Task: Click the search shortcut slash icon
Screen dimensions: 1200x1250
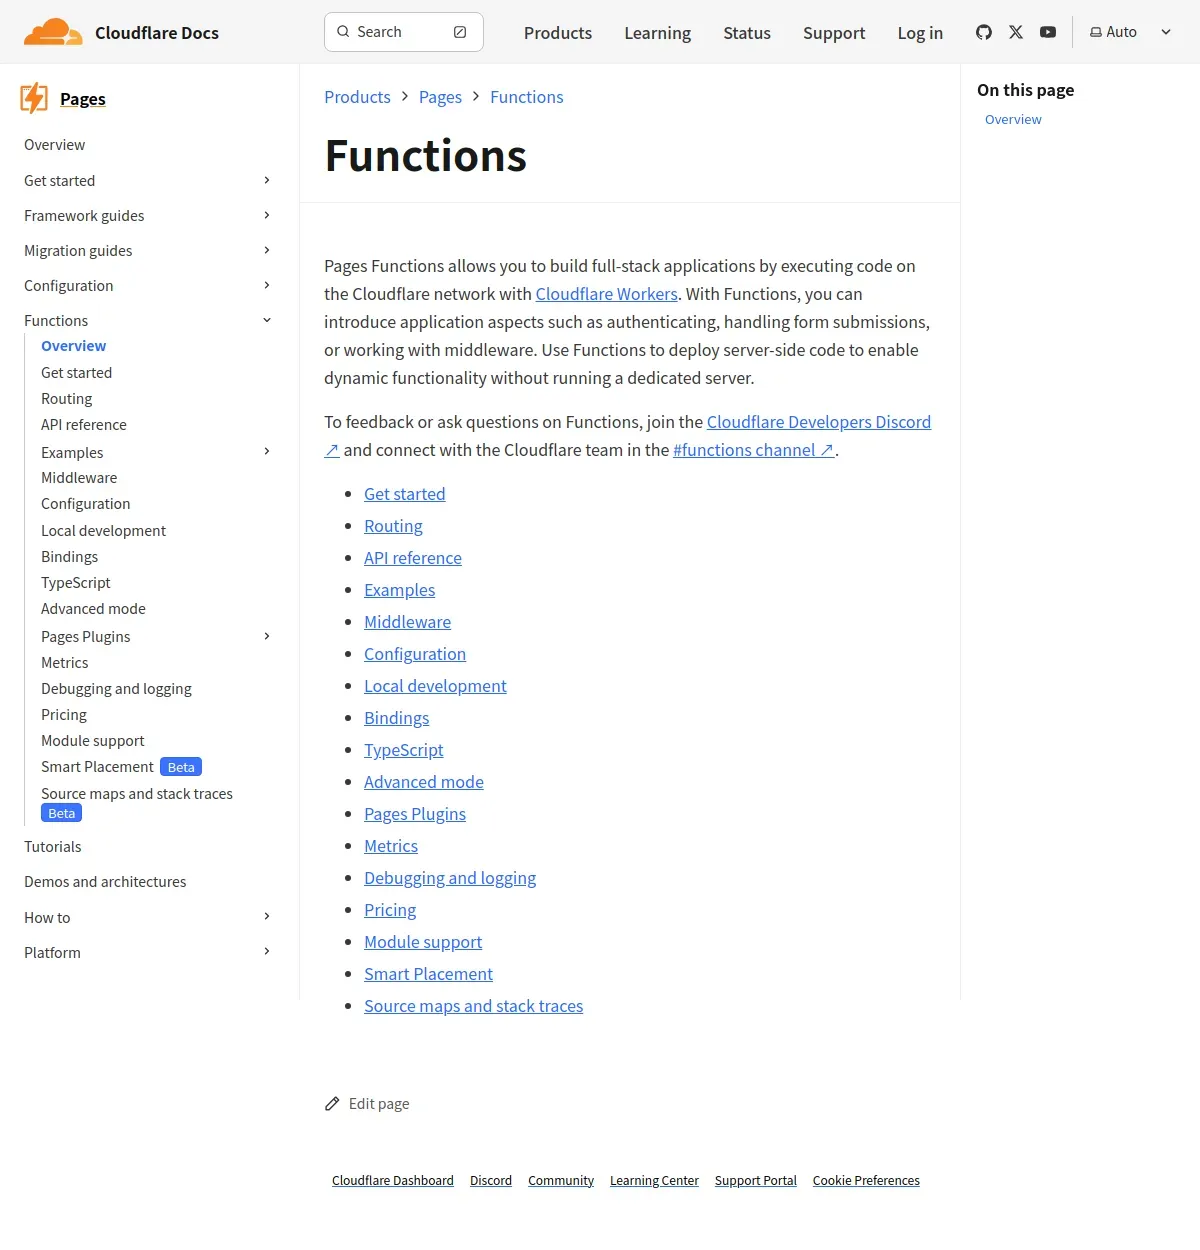Action: [x=460, y=32]
